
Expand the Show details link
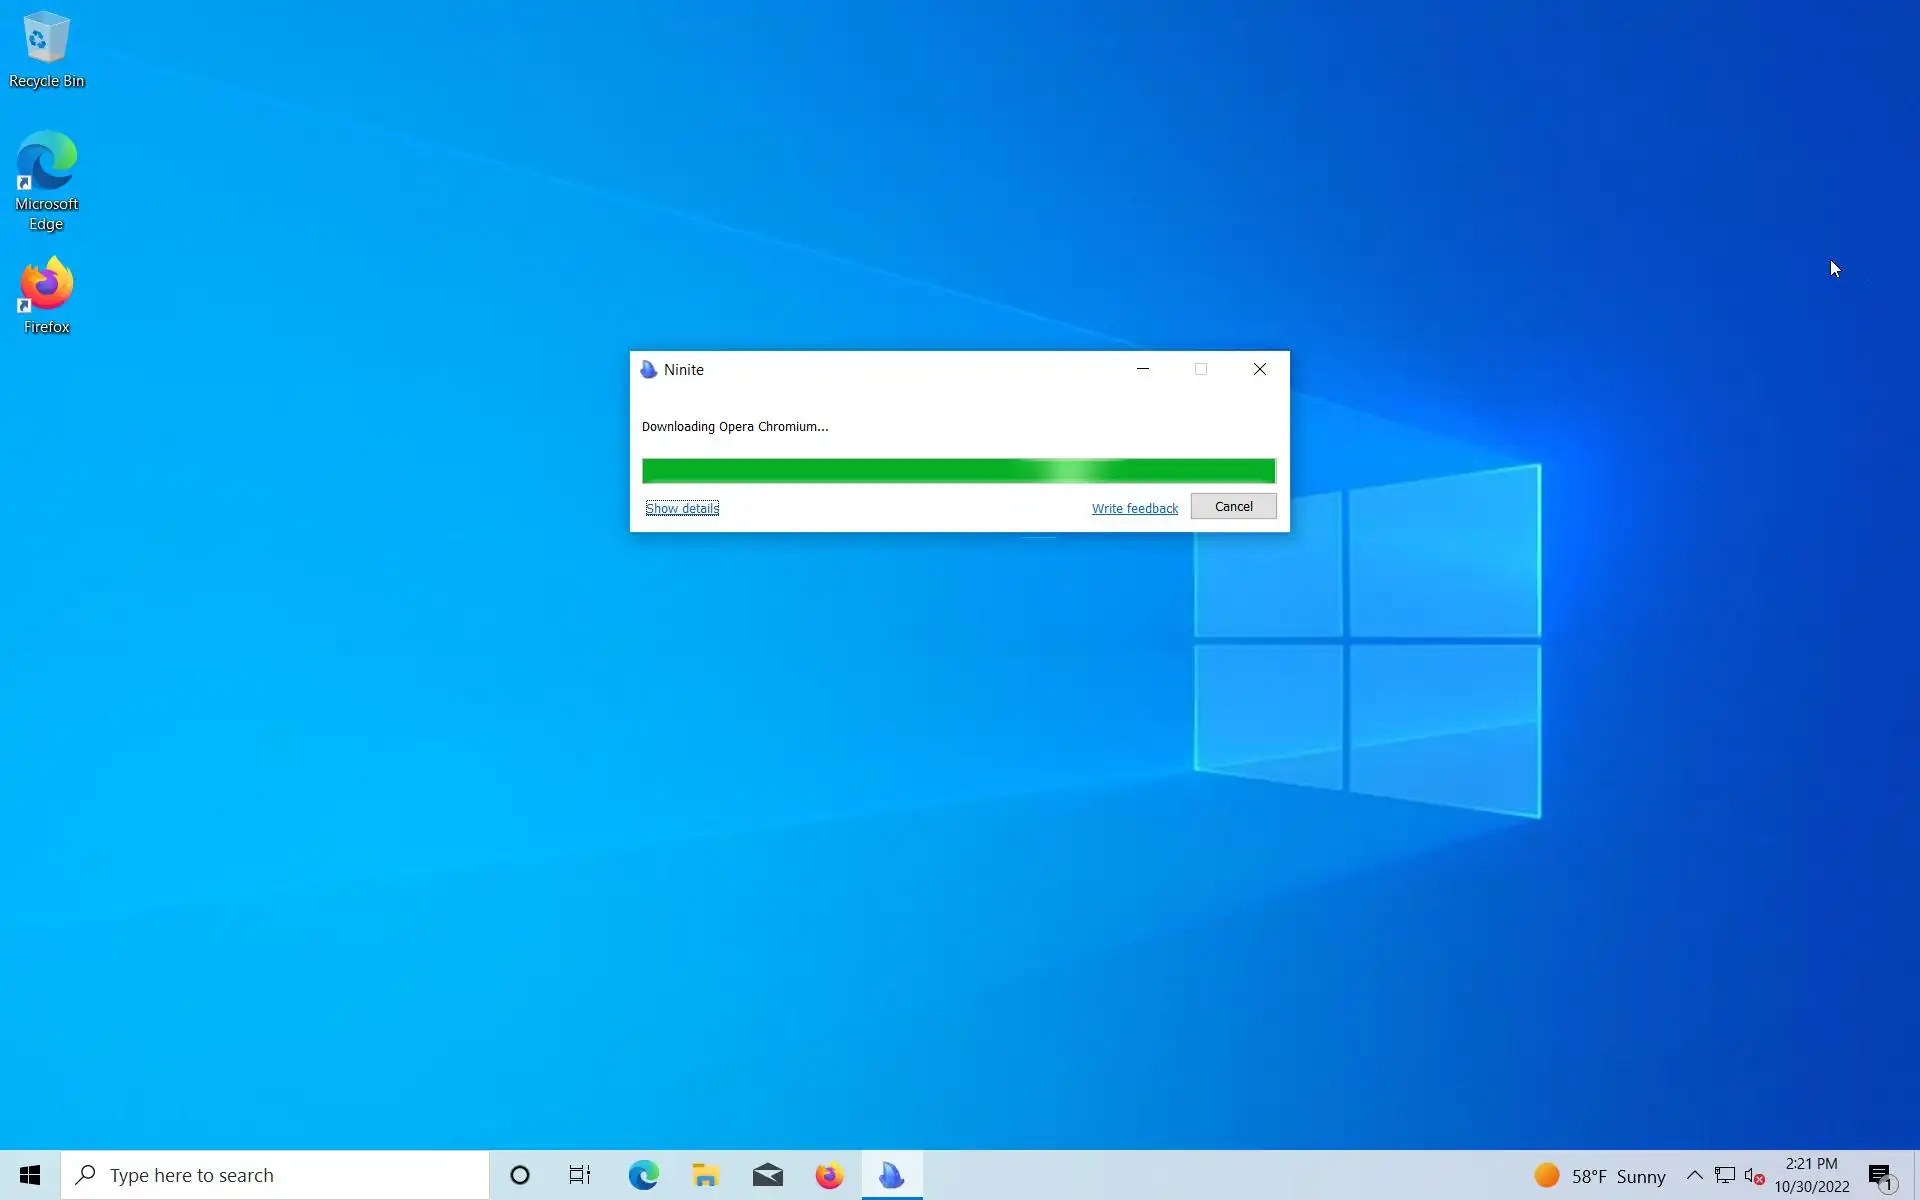click(x=682, y=508)
